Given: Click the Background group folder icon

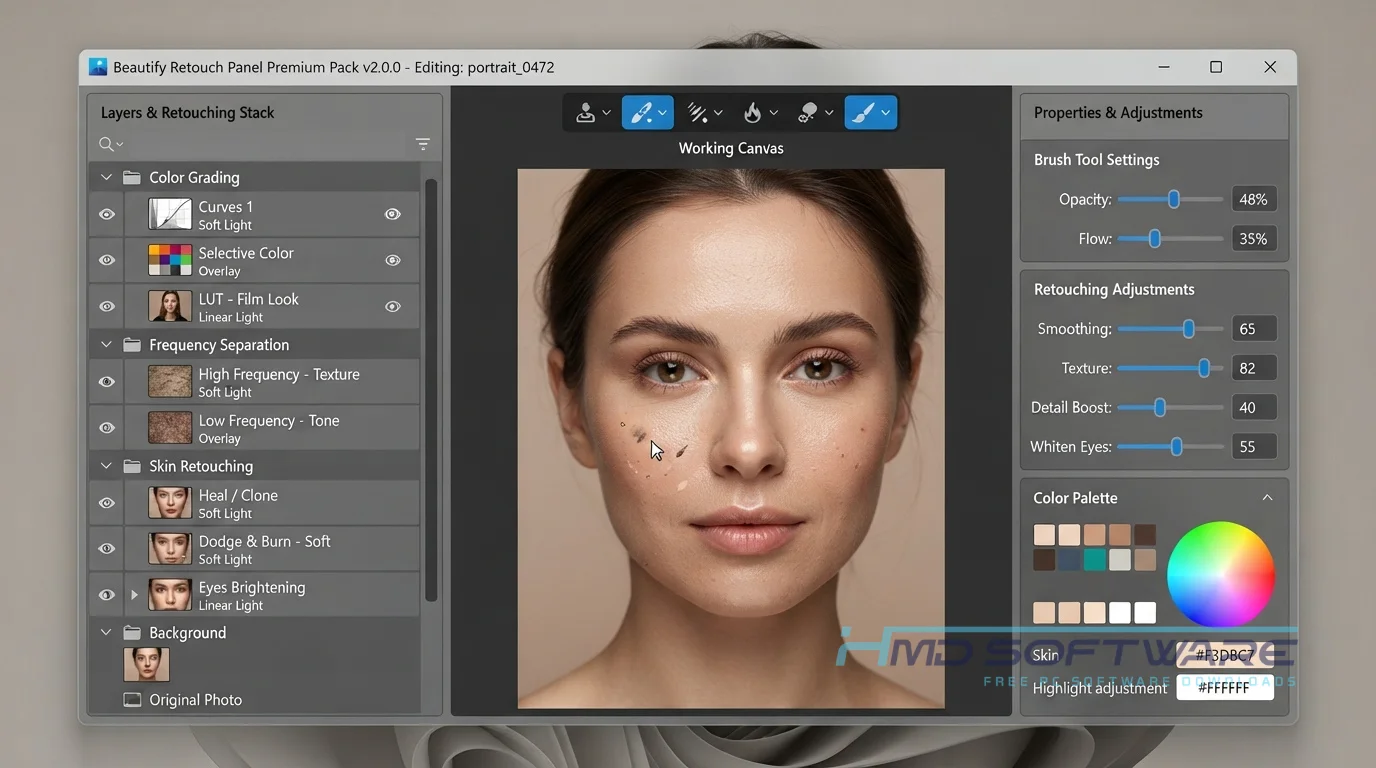Looking at the screenshot, I should click(x=131, y=633).
